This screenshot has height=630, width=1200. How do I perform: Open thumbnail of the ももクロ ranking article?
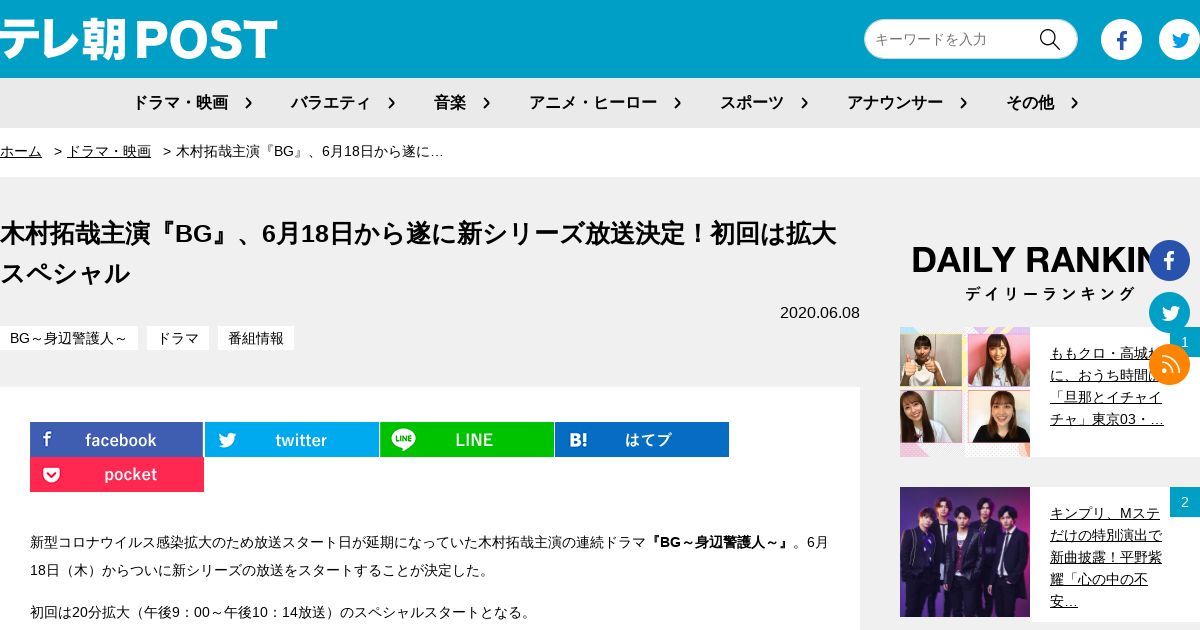pyautogui.click(x=965, y=392)
